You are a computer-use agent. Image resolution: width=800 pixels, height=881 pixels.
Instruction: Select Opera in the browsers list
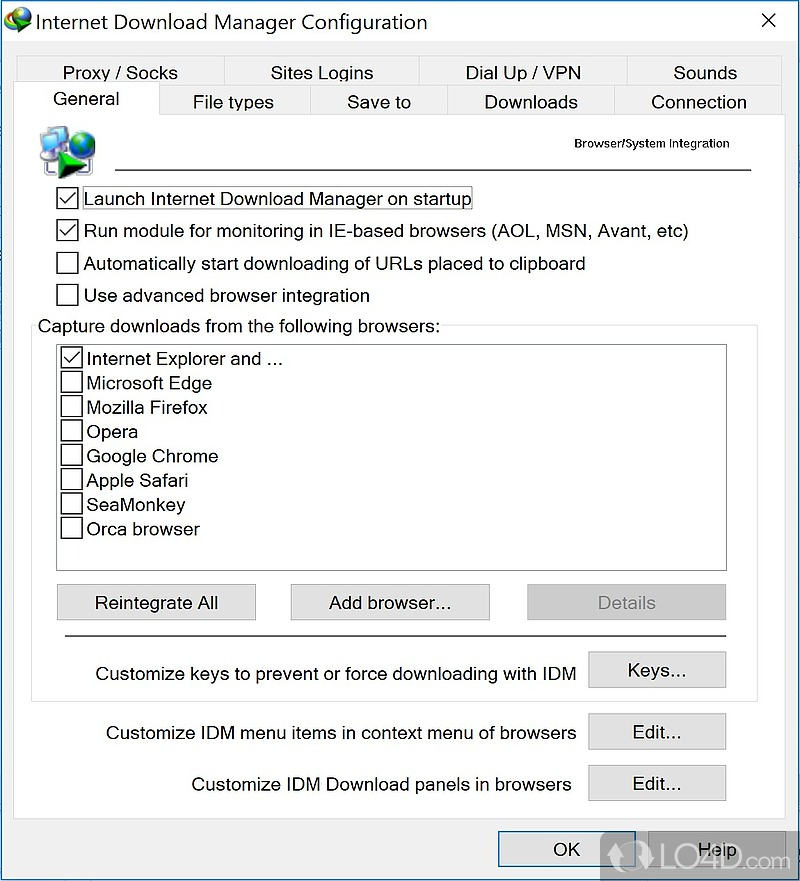[112, 432]
